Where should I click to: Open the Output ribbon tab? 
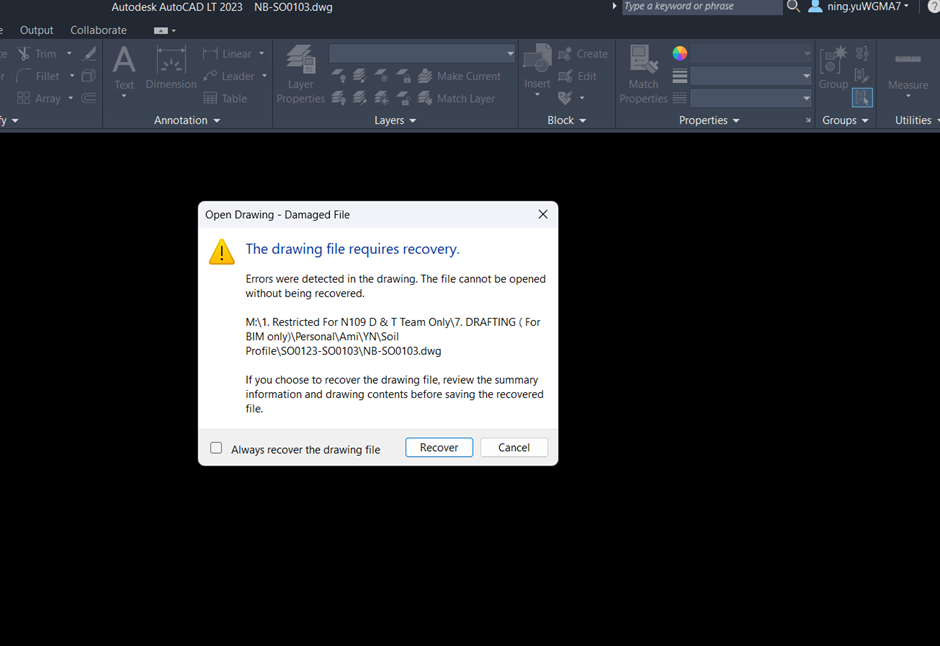pyautogui.click(x=37, y=30)
